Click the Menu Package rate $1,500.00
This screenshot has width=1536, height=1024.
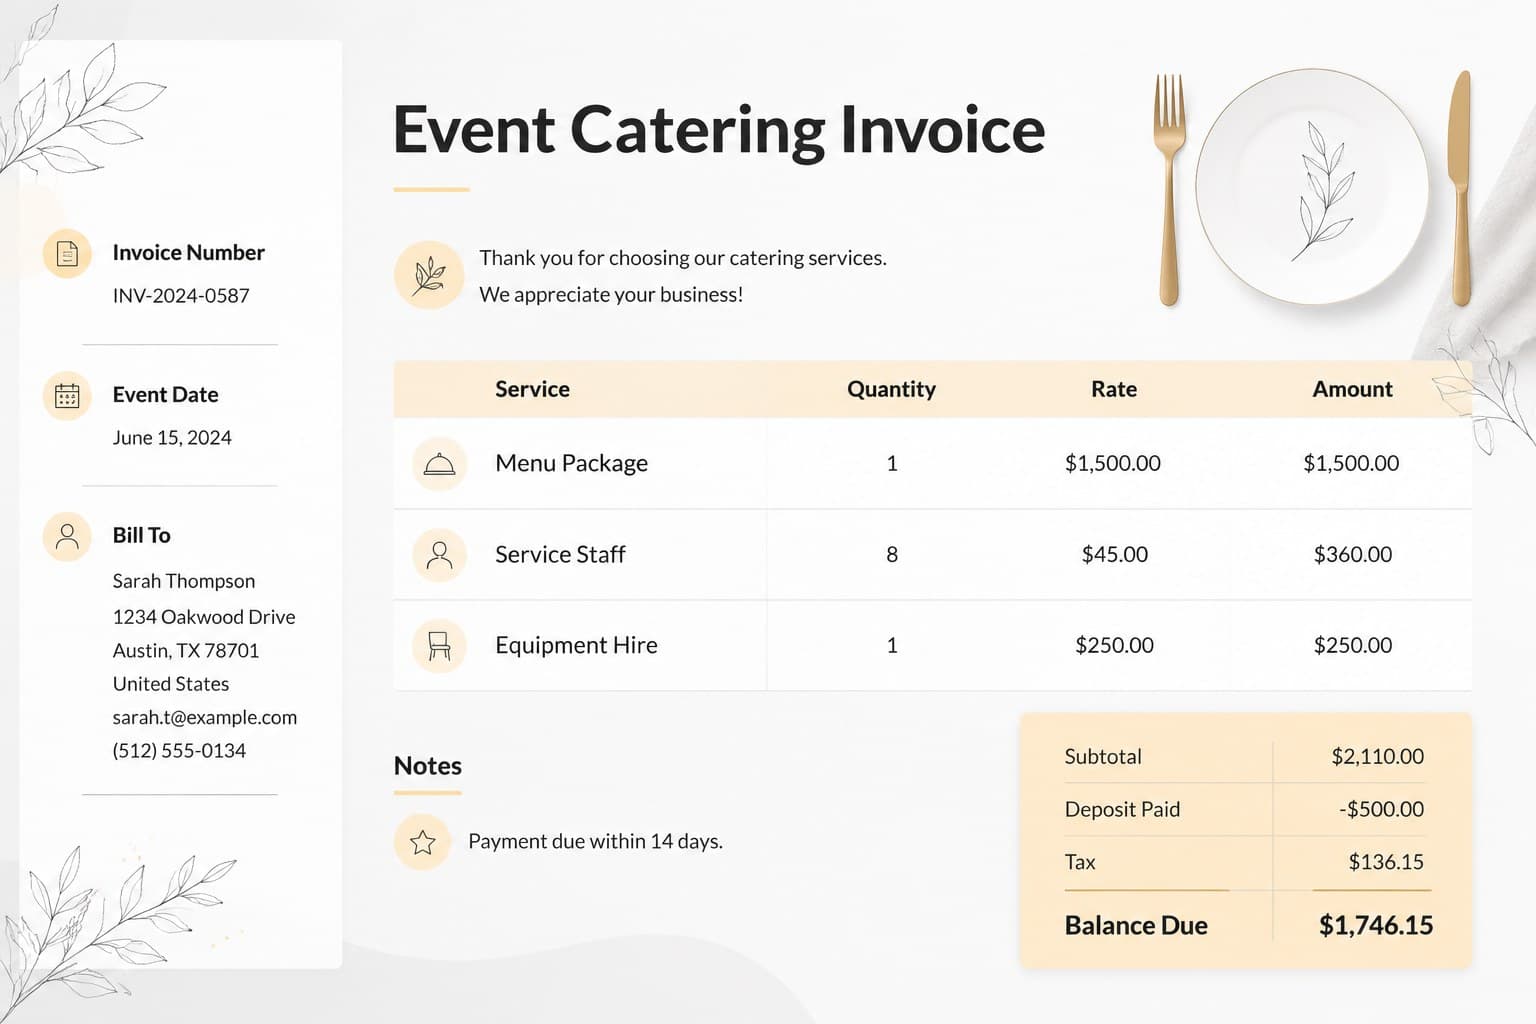(1113, 463)
